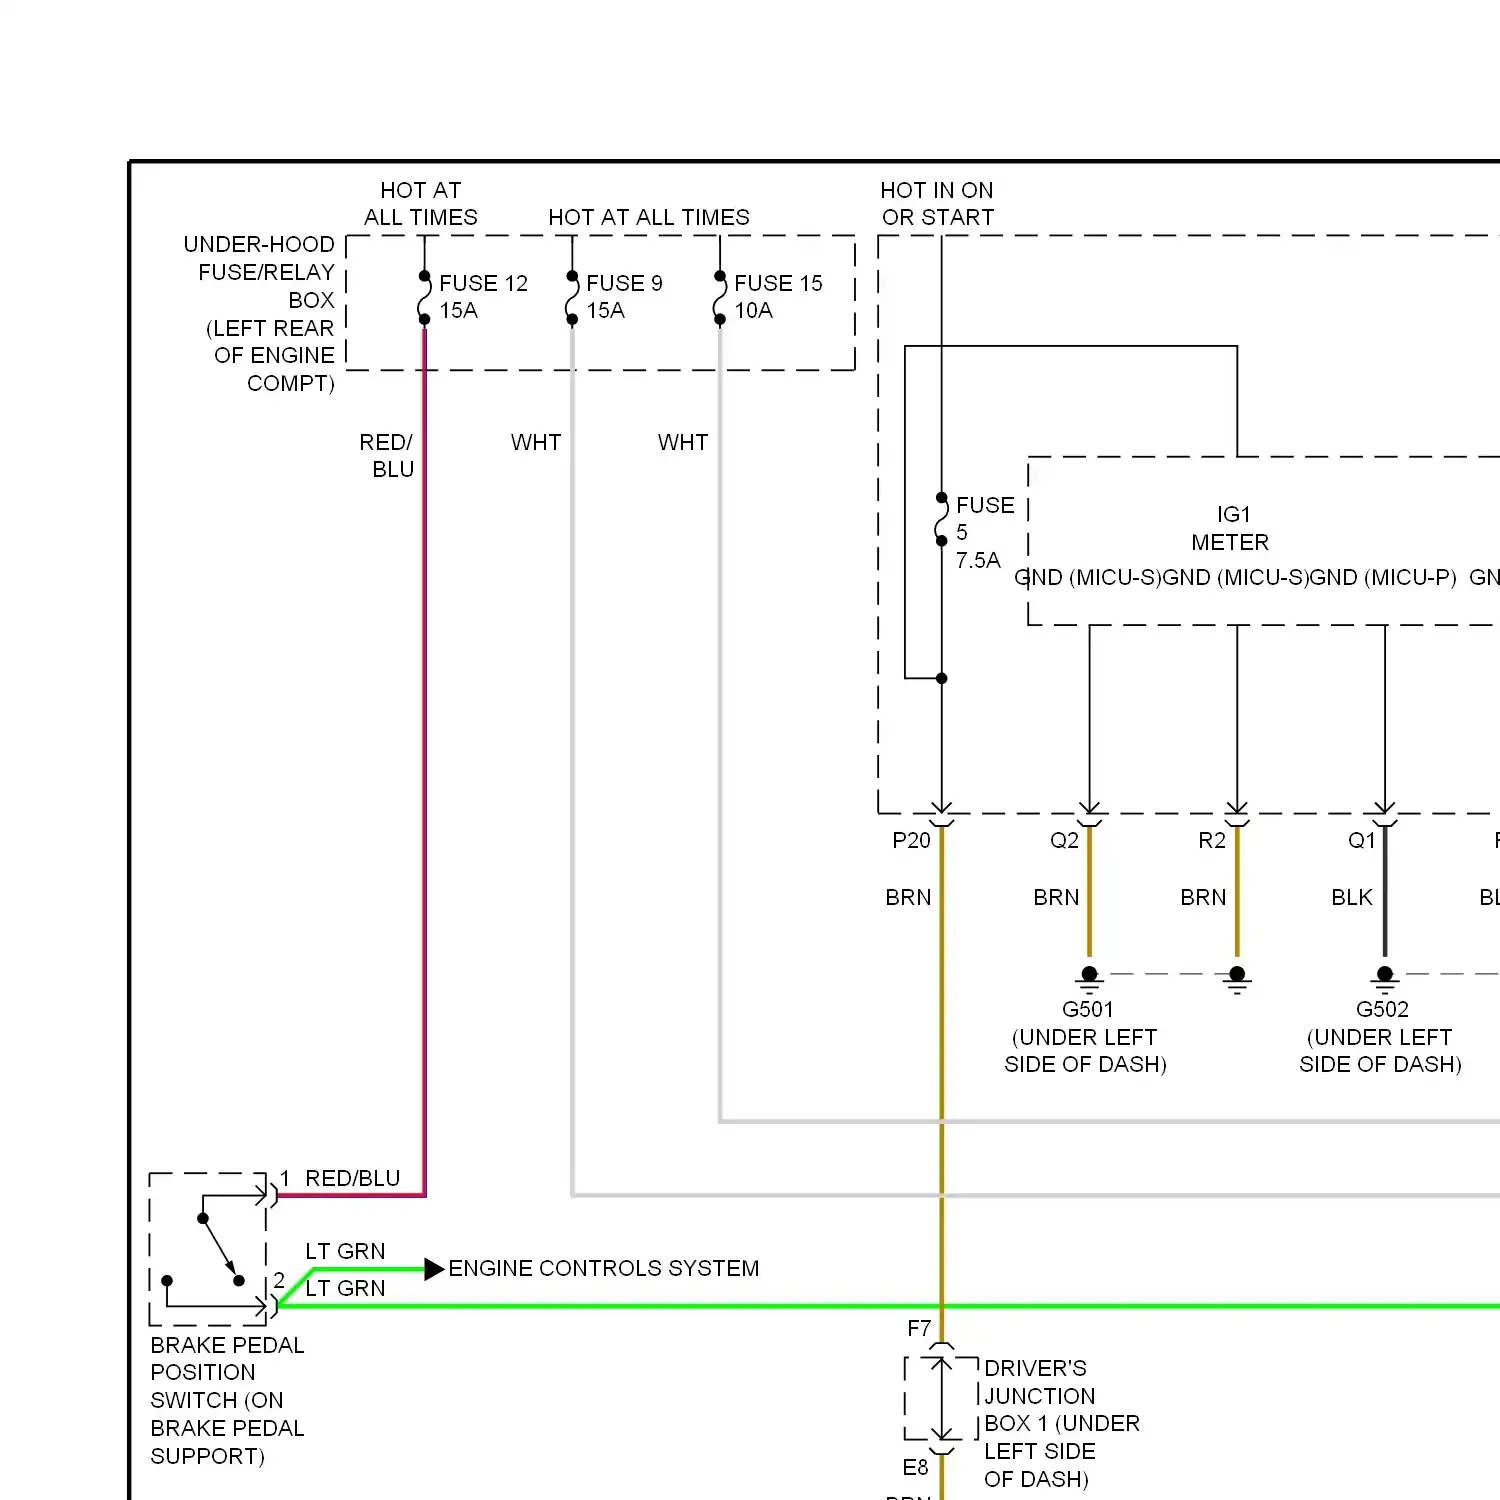
Task: Click the FUSE 12 15A label
Action: [x=483, y=297]
